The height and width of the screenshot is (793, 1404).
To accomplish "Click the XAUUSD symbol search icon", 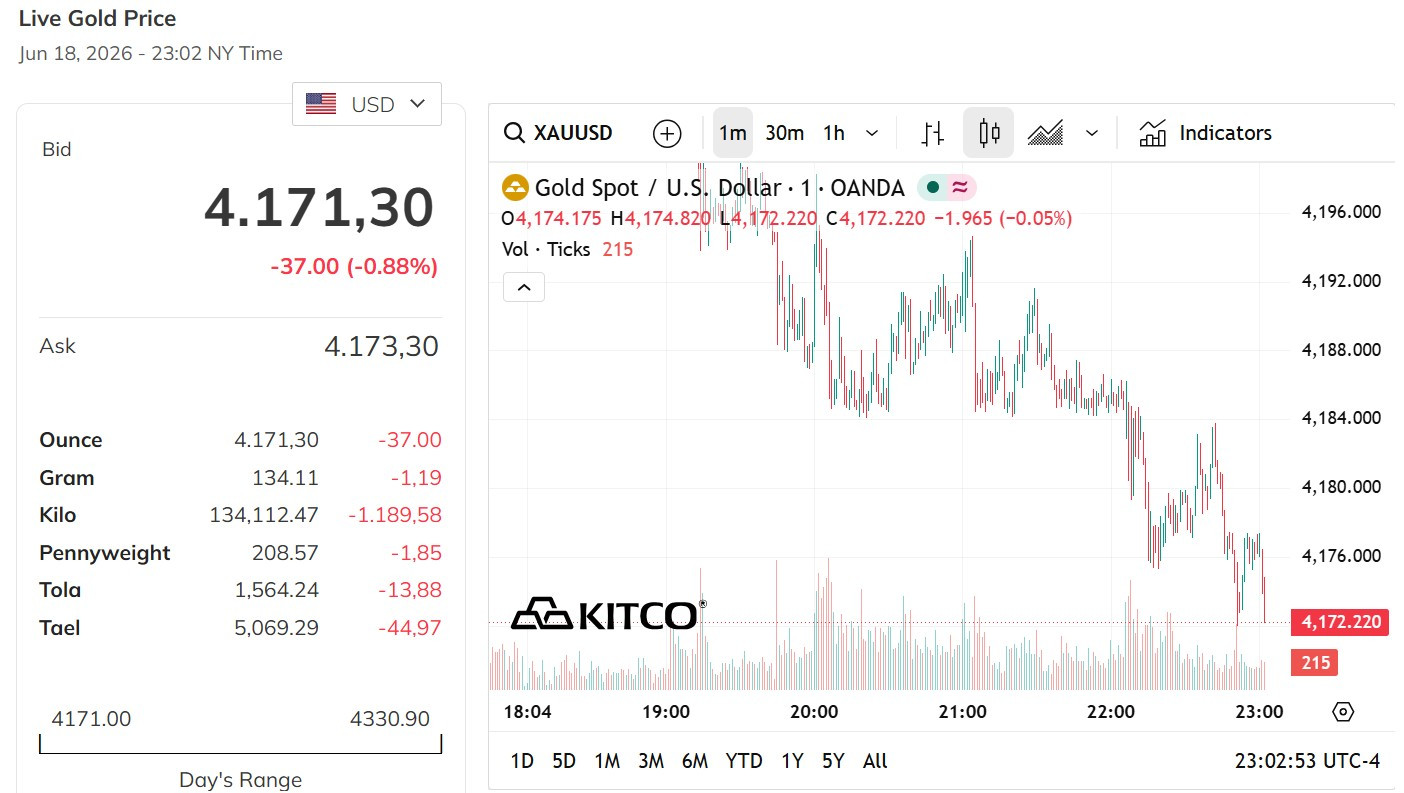I will tap(514, 133).
